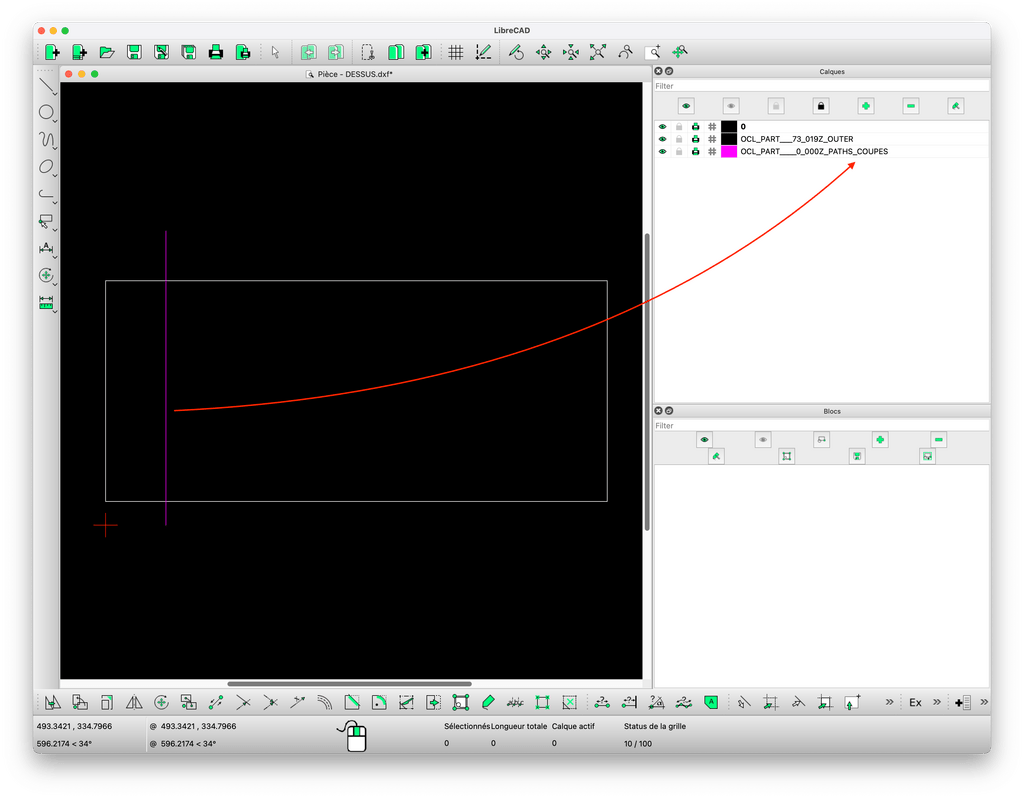Click the Ex snap toolbar button

tap(915, 703)
